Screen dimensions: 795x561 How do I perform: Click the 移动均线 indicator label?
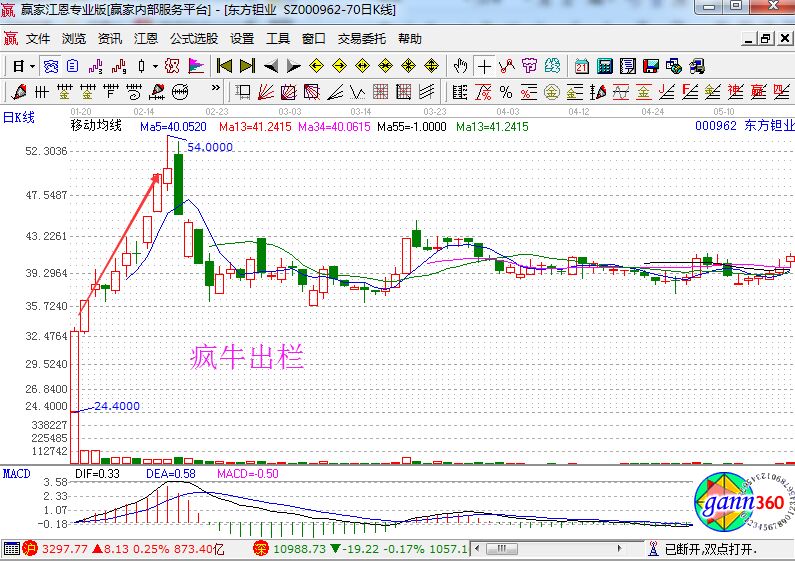click(96, 127)
